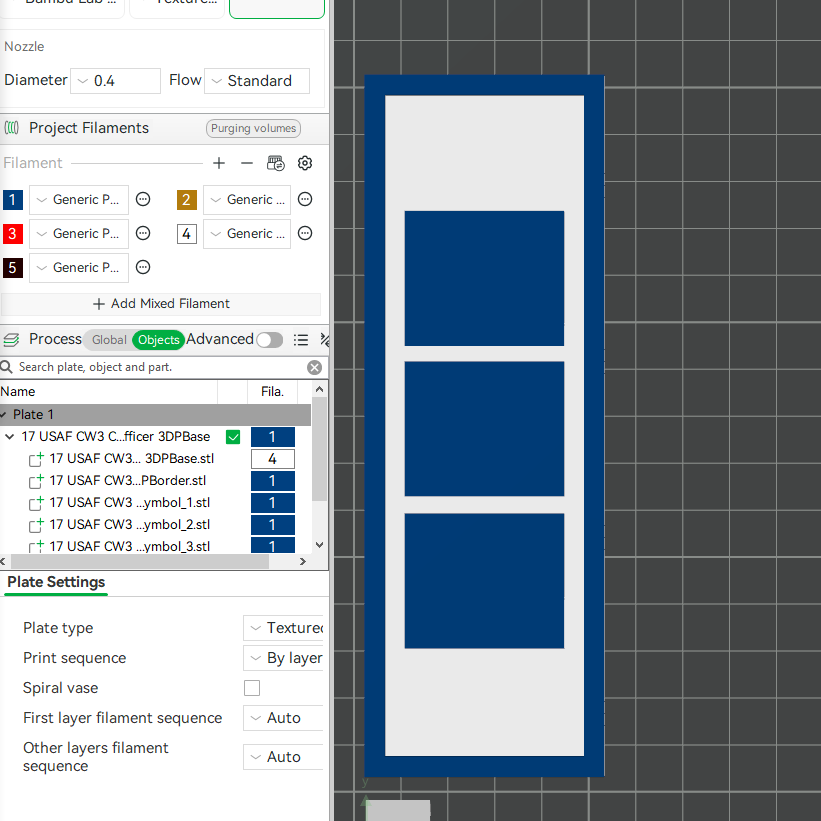Screen dimensions: 821x821
Task: Change filament of 3DPBase.stl part
Action: (x=273, y=459)
